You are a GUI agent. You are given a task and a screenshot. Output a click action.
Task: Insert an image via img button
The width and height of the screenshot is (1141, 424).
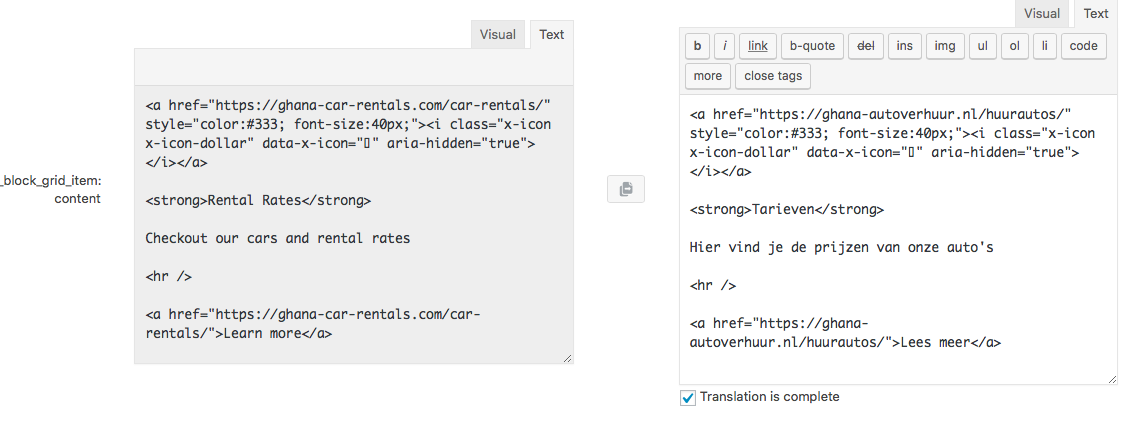[x=945, y=46]
